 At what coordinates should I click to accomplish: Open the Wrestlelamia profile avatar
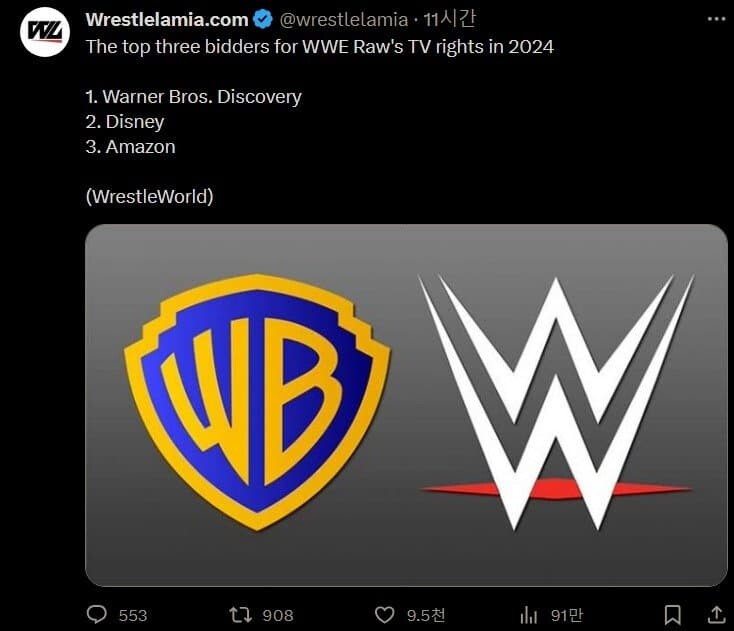point(45,32)
